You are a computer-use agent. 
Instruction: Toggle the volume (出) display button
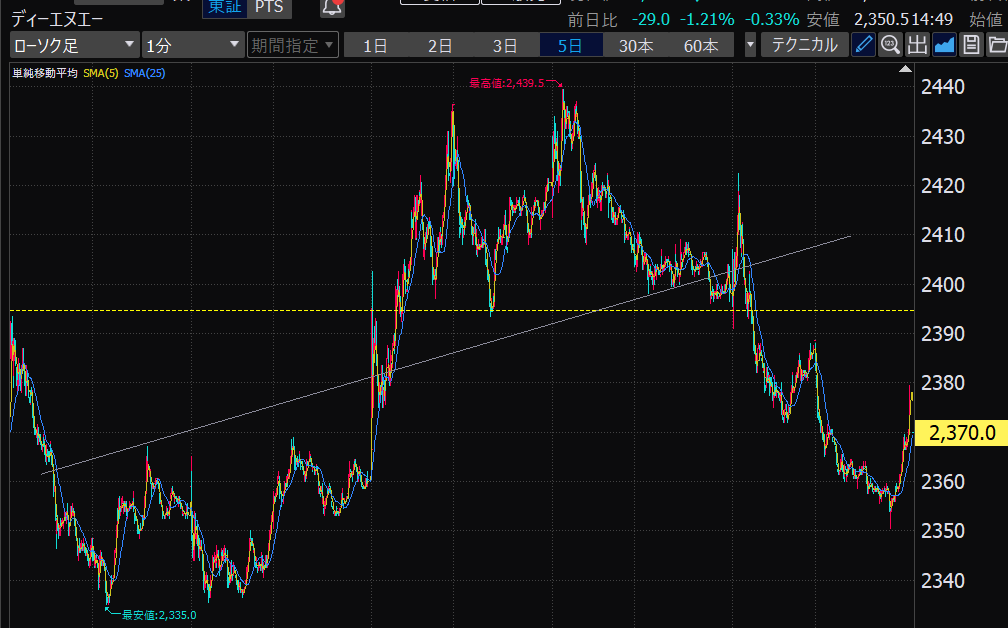tap(917, 45)
